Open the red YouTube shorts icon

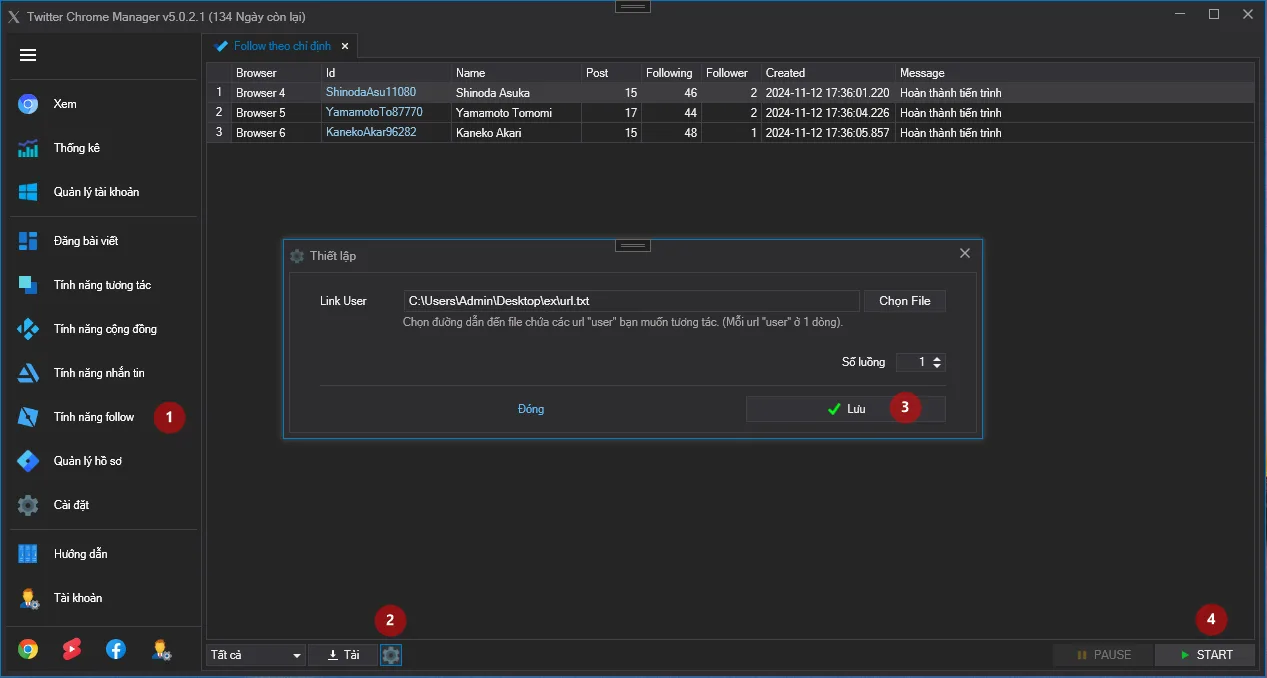(72, 649)
